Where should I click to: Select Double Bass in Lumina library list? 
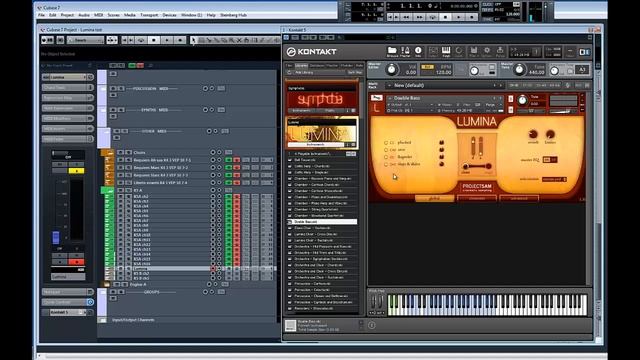pos(322,222)
